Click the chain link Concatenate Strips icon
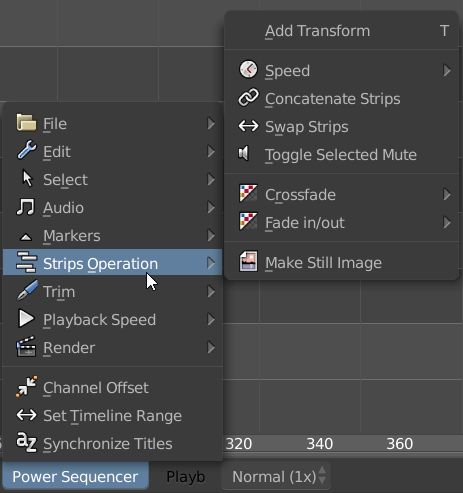The width and height of the screenshot is (463, 493). [x=248, y=98]
